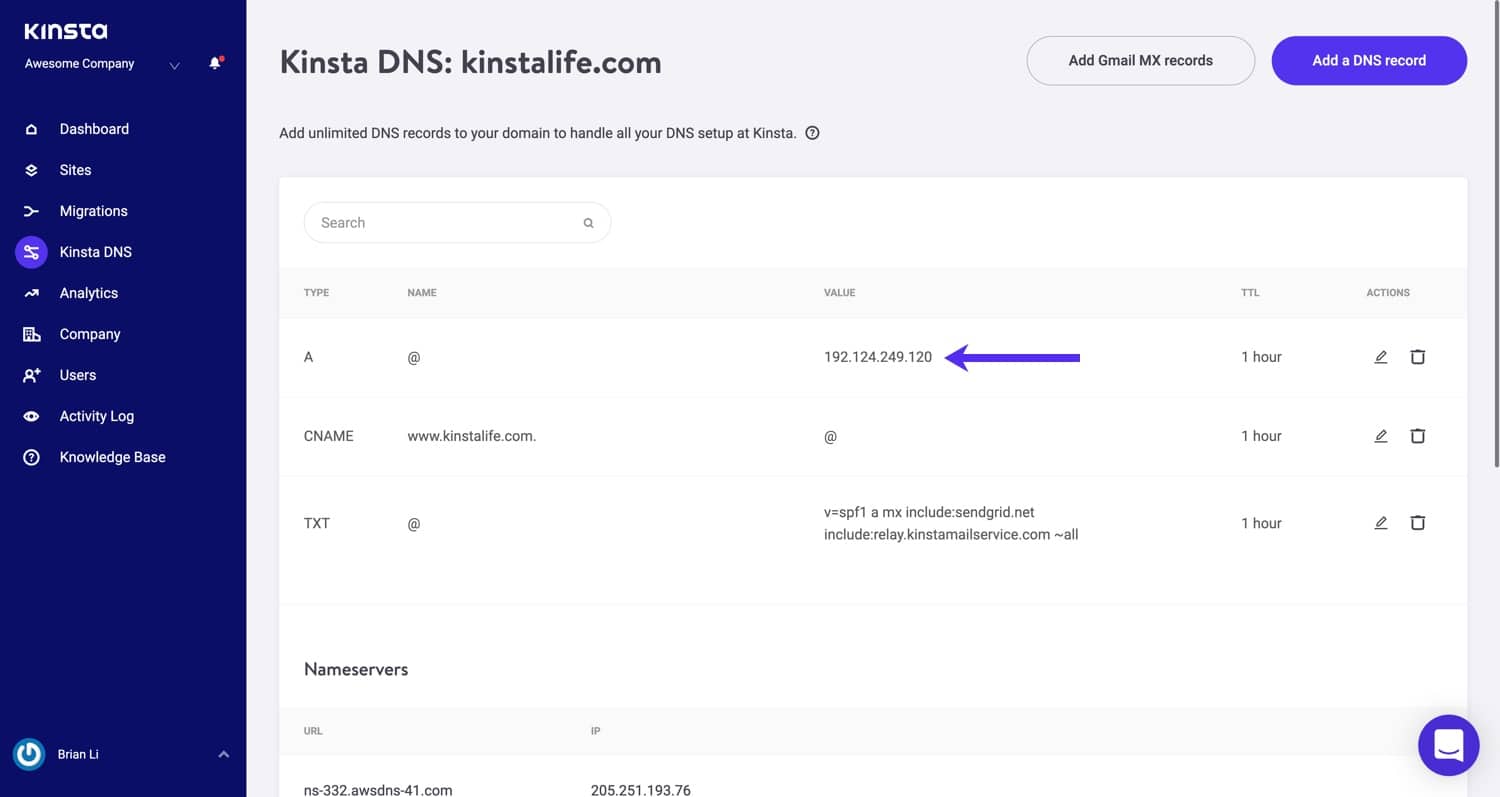Select Kinsta DNS menu item
Screen dimensions: 1500x797
[x=95, y=252]
